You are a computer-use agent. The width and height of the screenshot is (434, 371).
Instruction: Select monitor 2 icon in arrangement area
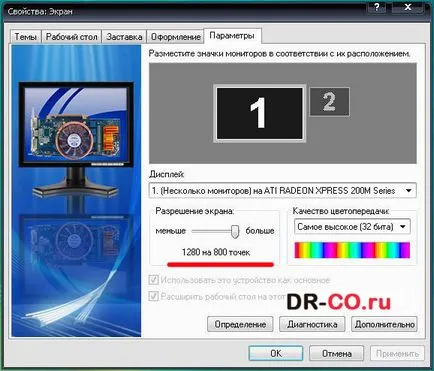pyautogui.click(x=329, y=101)
